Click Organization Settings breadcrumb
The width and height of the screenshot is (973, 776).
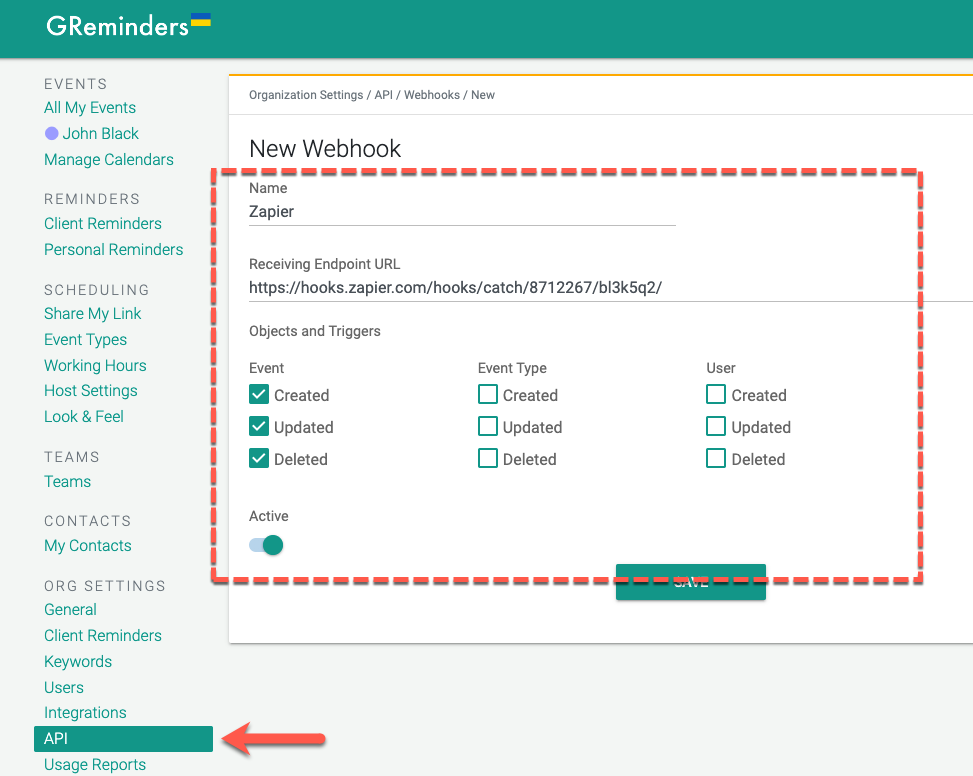point(306,95)
